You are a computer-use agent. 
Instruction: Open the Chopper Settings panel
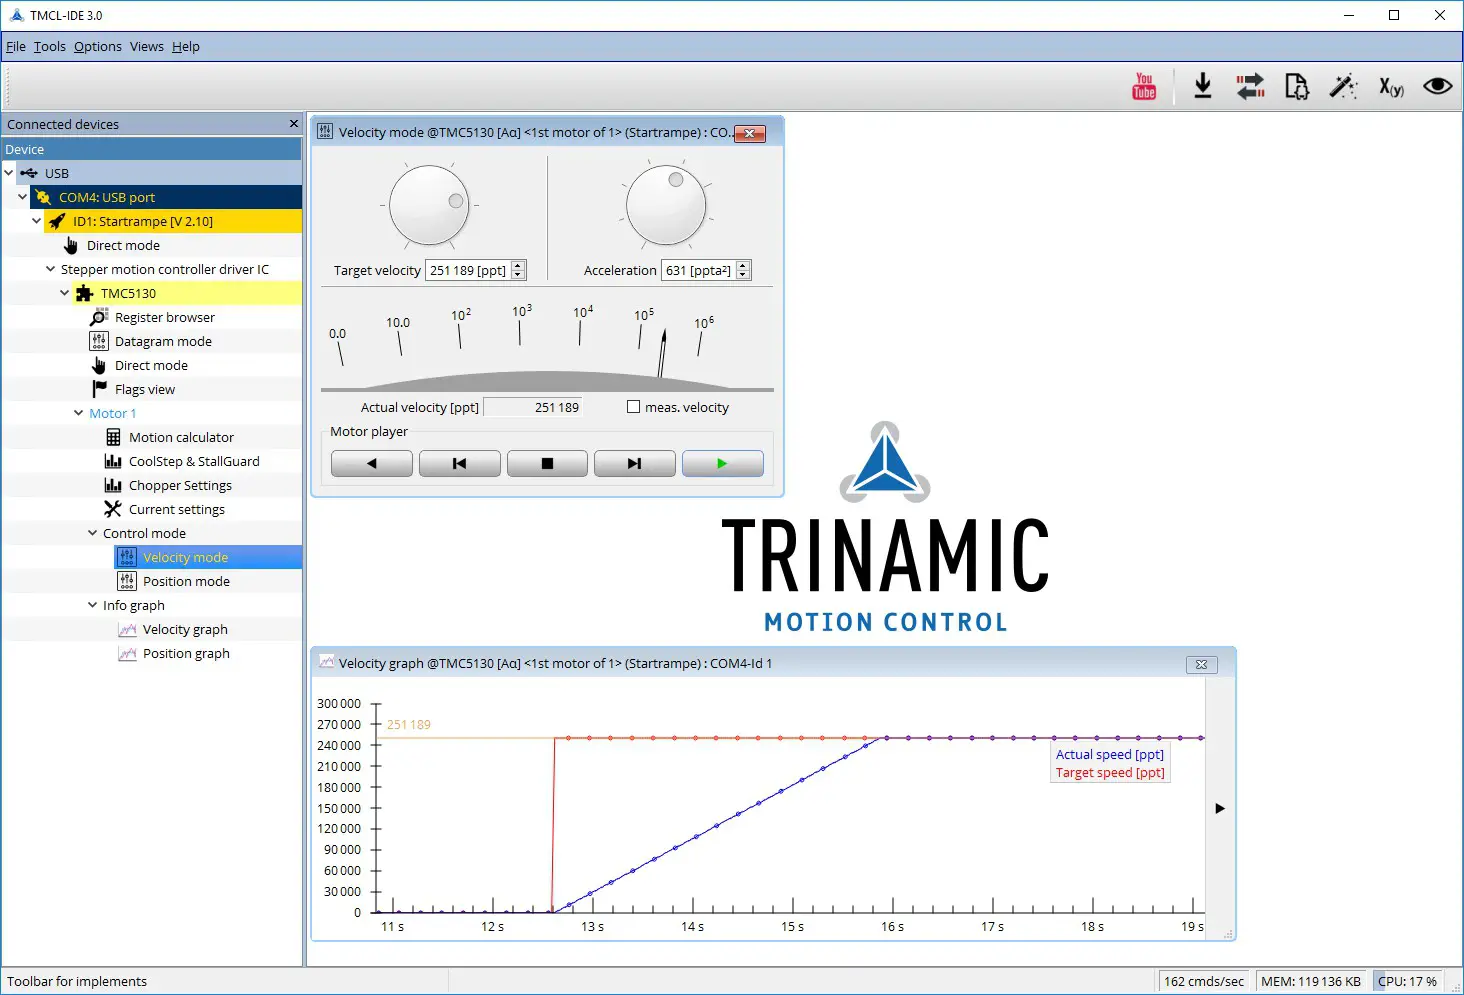[x=182, y=485]
